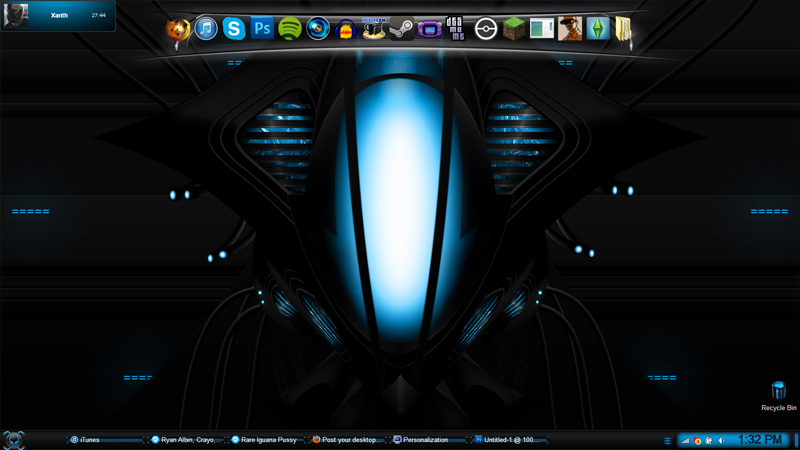Open 'Post your desktop' Firefox window
800x450 pixels.
[345, 440]
